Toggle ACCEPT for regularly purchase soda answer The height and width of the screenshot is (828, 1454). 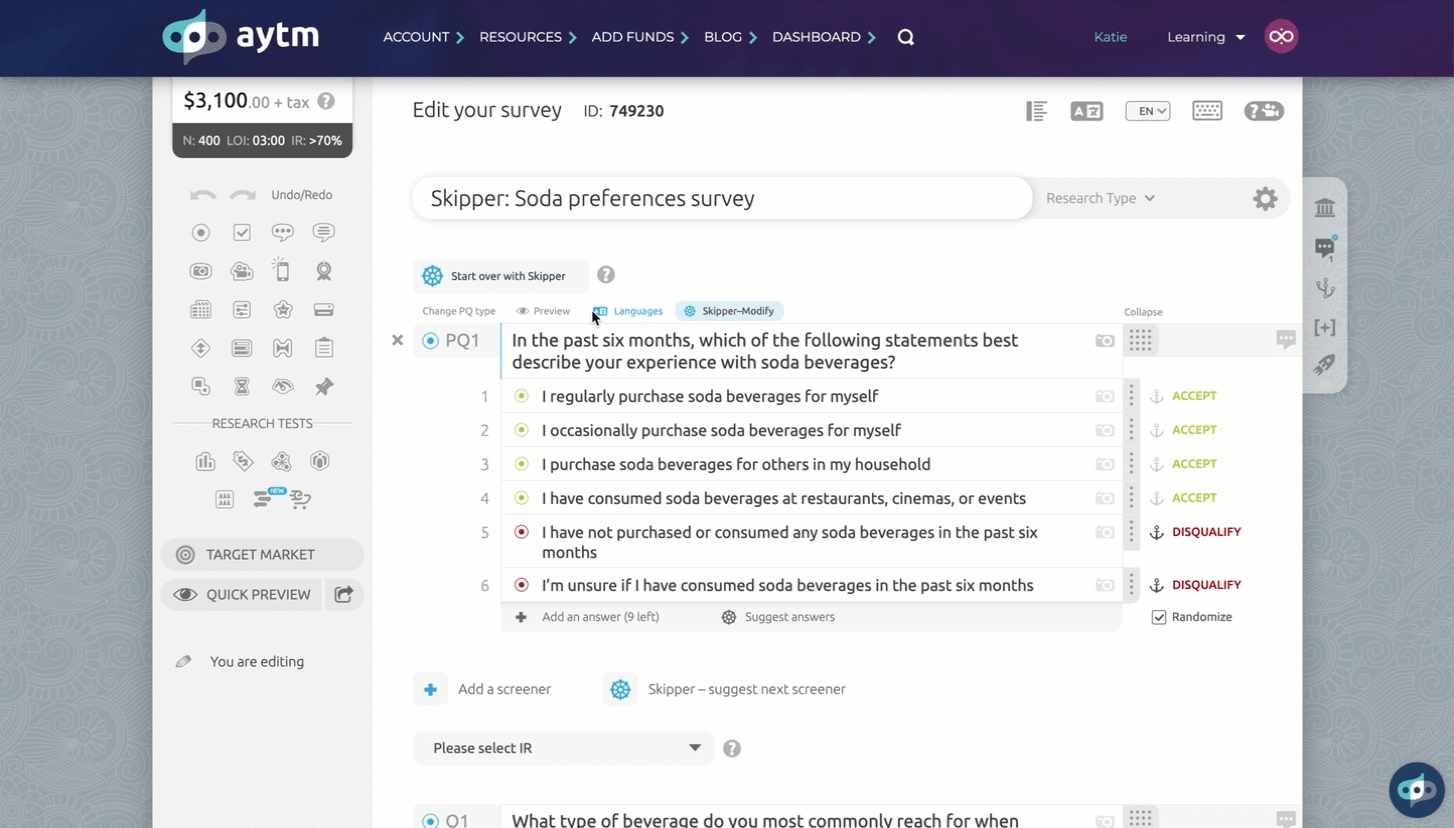click(x=1194, y=396)
